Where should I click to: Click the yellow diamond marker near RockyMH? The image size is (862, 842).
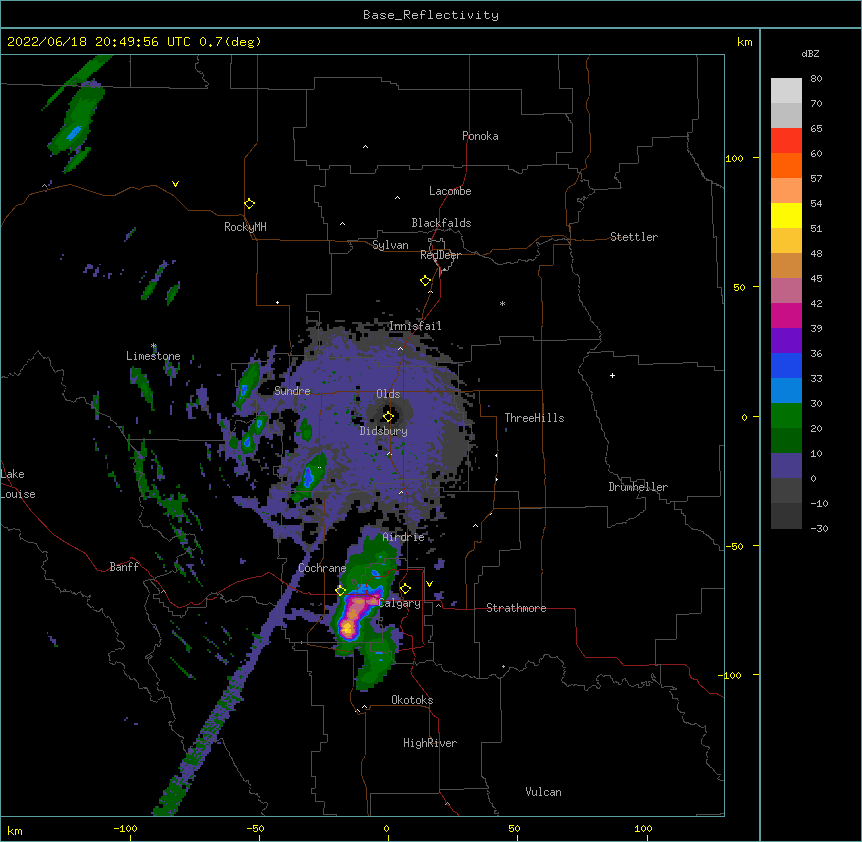[x=249, y=204]
